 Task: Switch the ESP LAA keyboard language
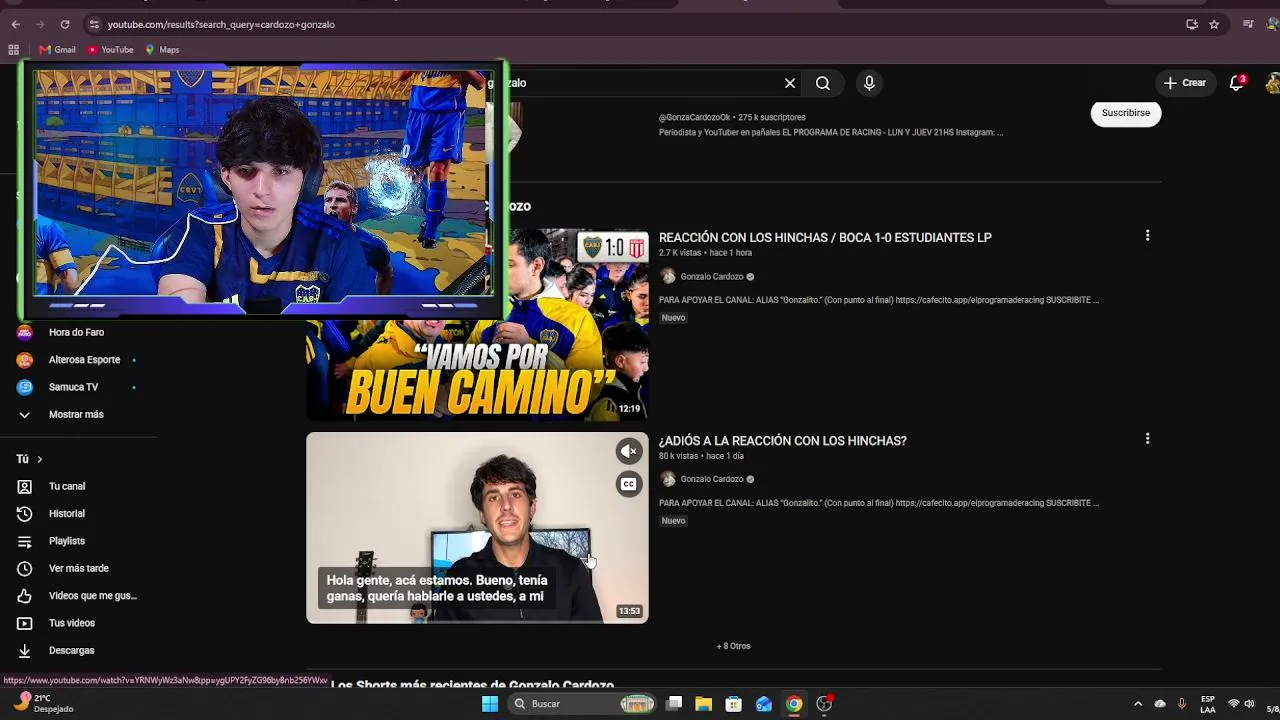coord(1208,704)
